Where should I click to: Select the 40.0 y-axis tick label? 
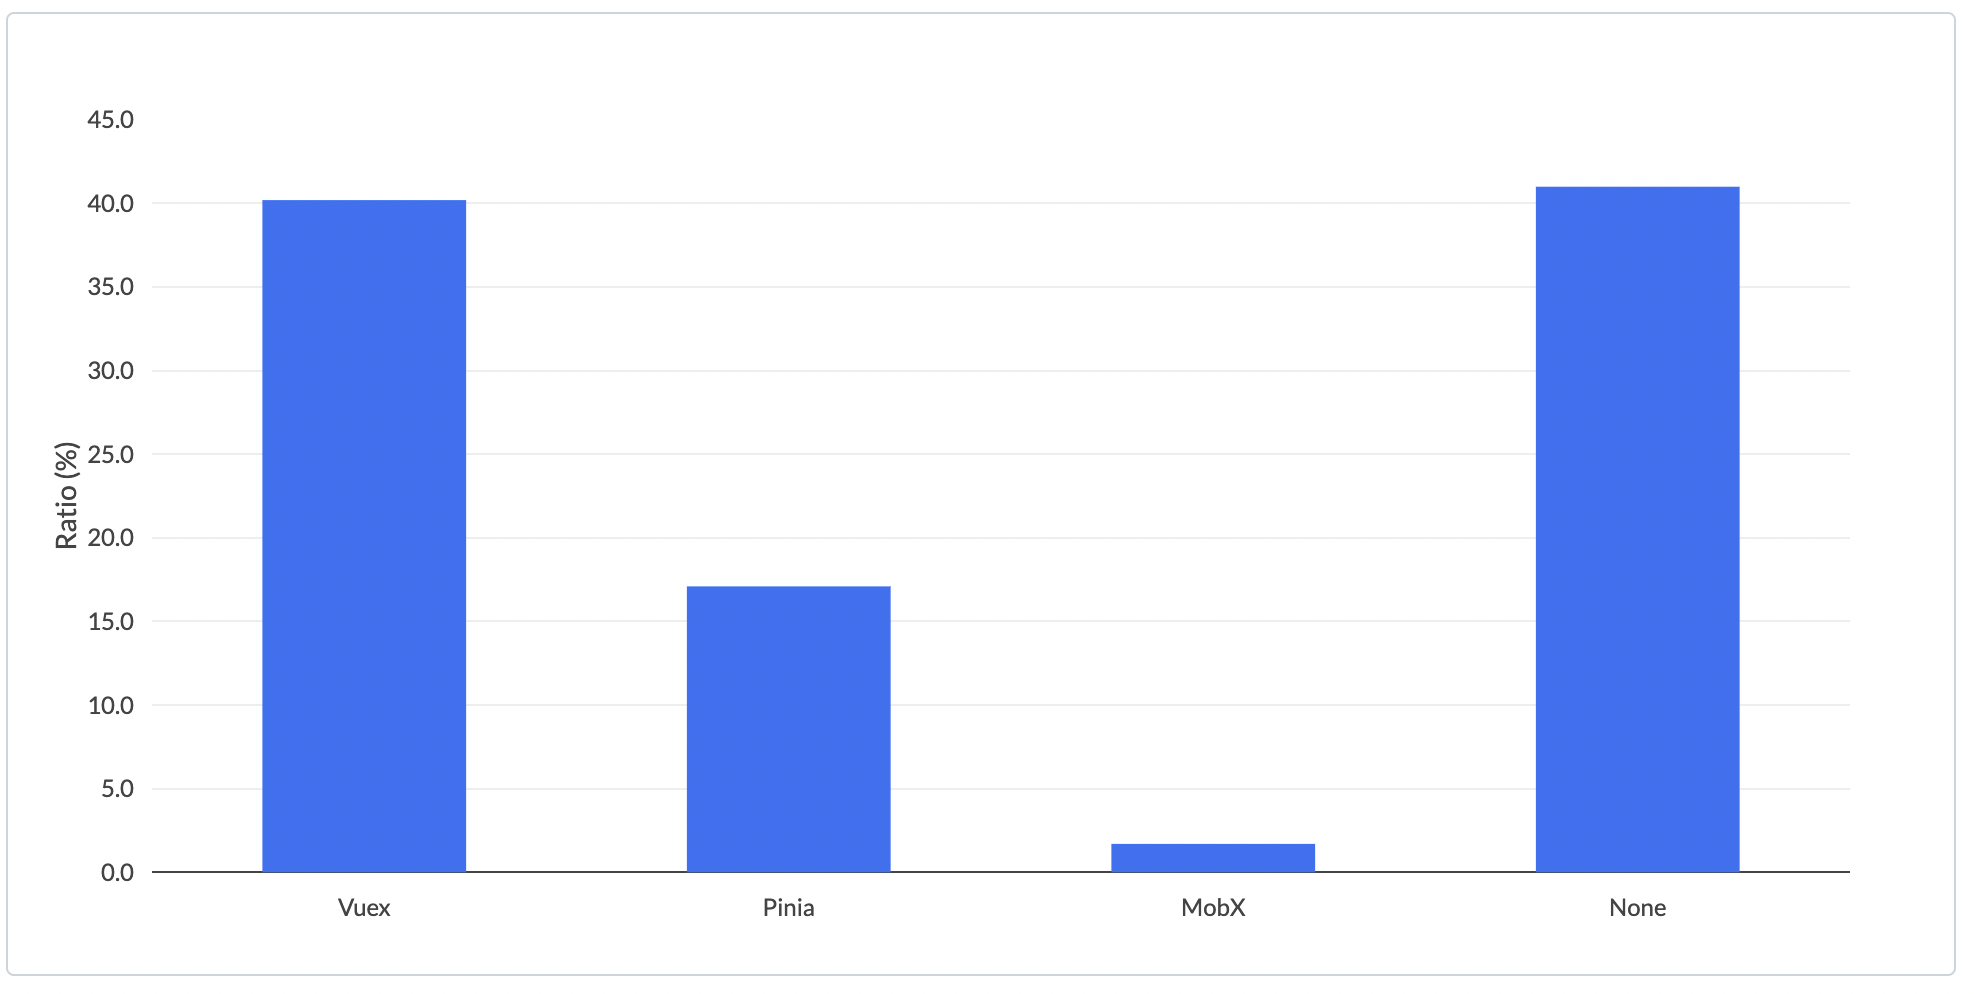tap(110, 204)
